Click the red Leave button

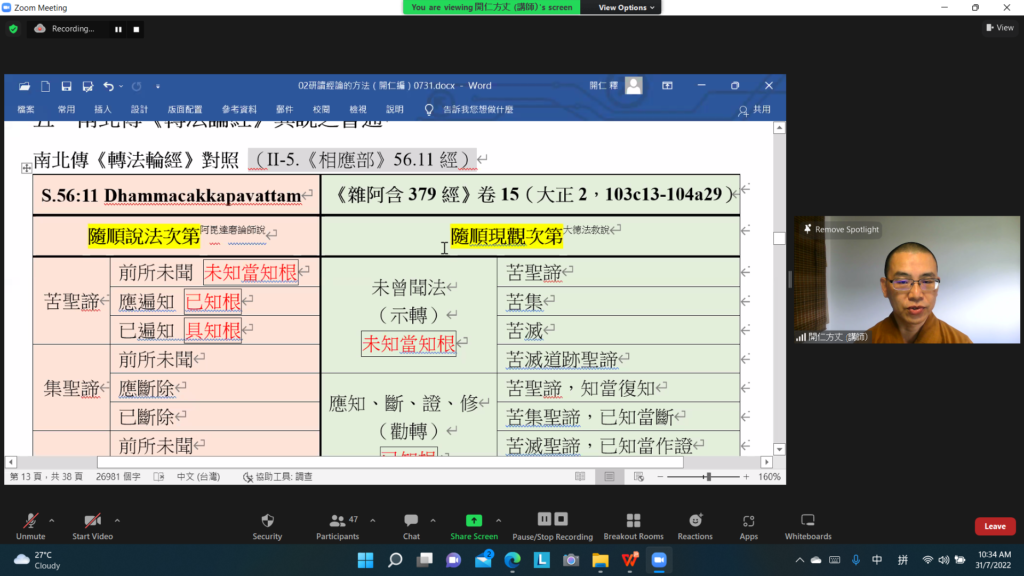coord(994,526)
